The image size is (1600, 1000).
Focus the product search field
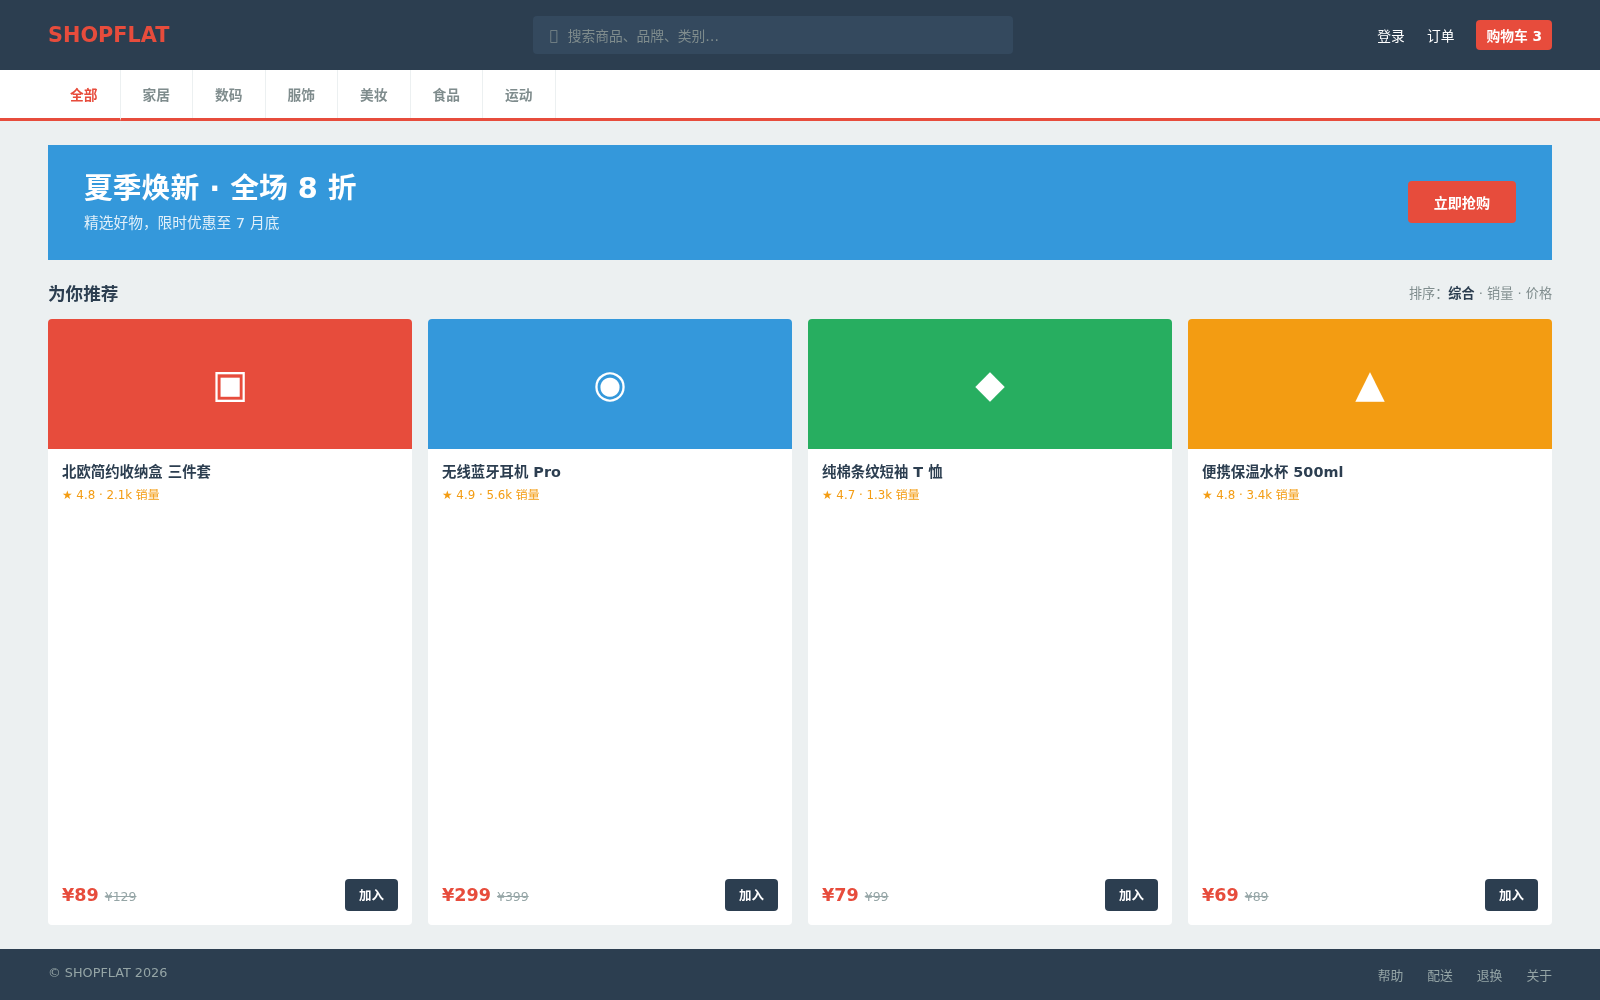click(773, 35)
